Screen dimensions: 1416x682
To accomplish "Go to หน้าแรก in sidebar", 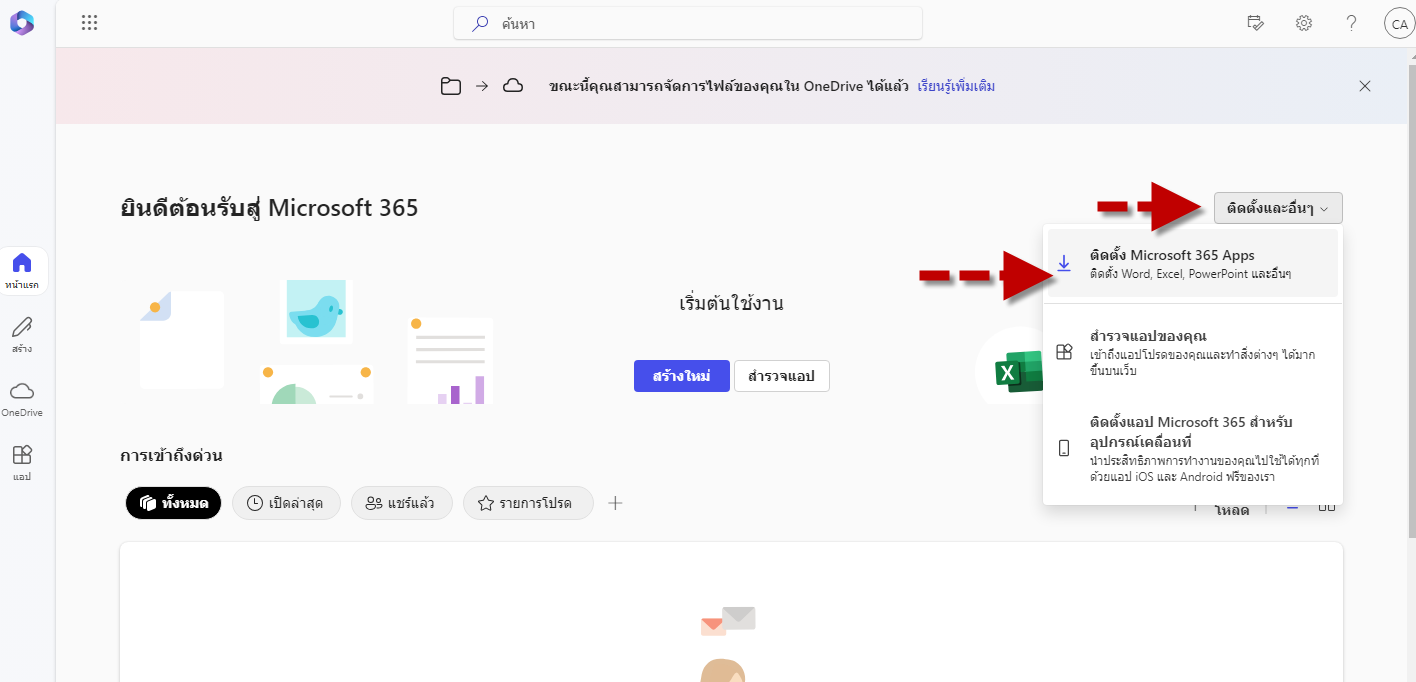I will coord(22,270).
